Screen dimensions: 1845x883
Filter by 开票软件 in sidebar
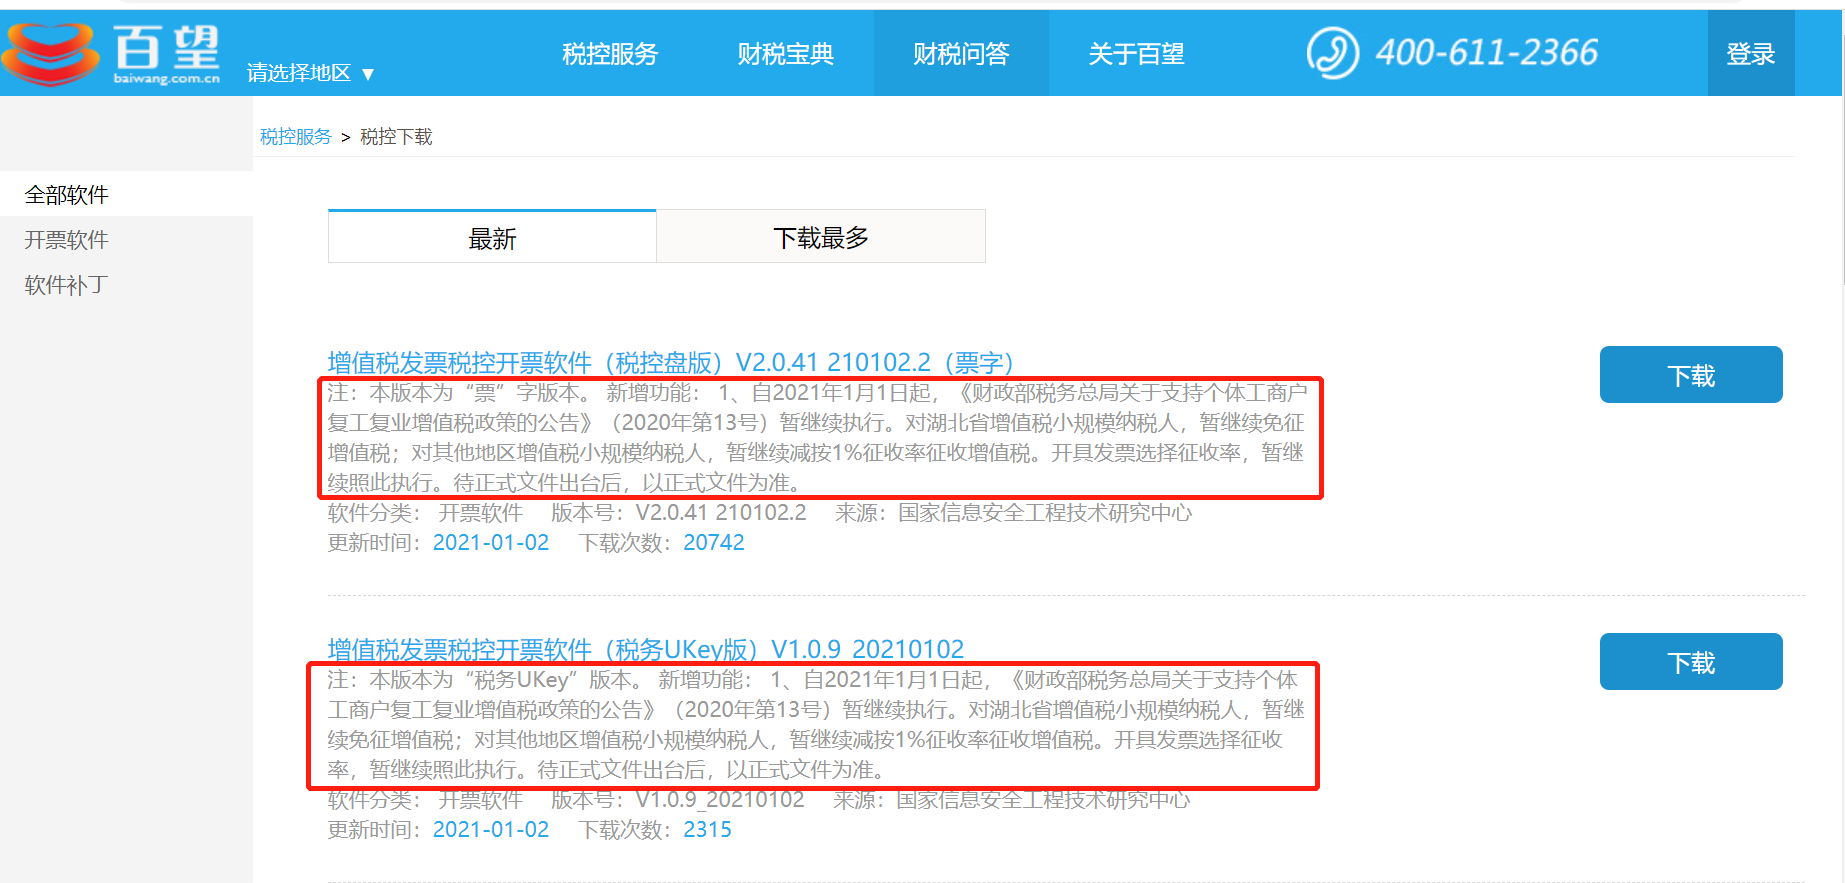(67, 240)
